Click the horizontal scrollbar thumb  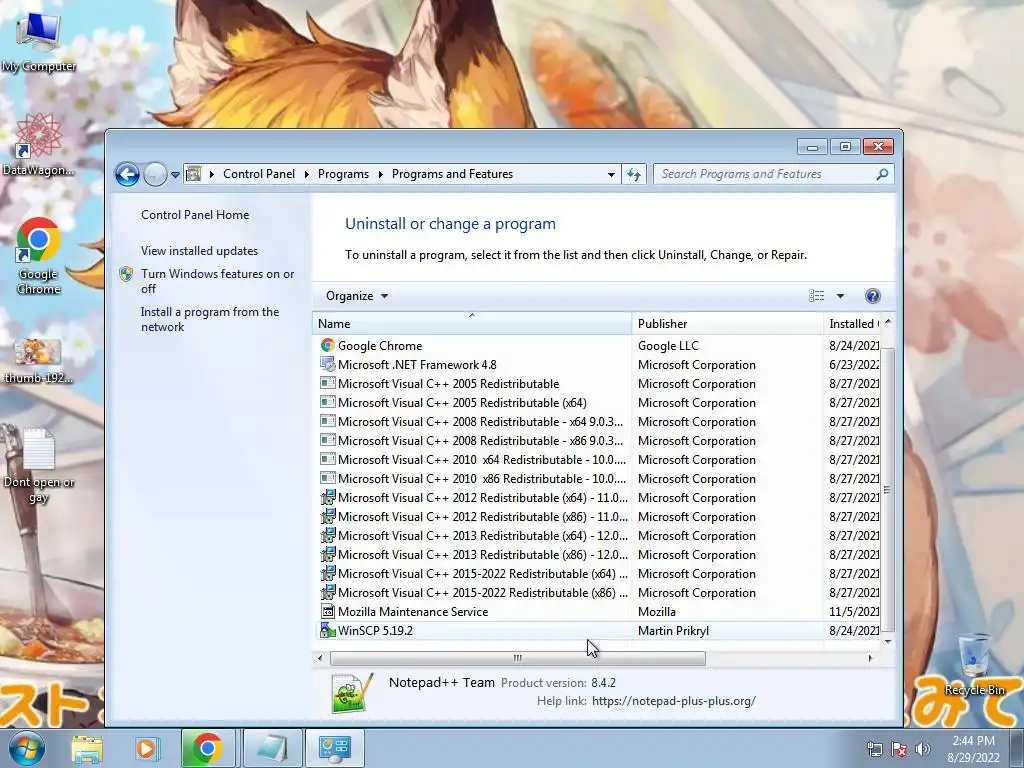[518, 658]
